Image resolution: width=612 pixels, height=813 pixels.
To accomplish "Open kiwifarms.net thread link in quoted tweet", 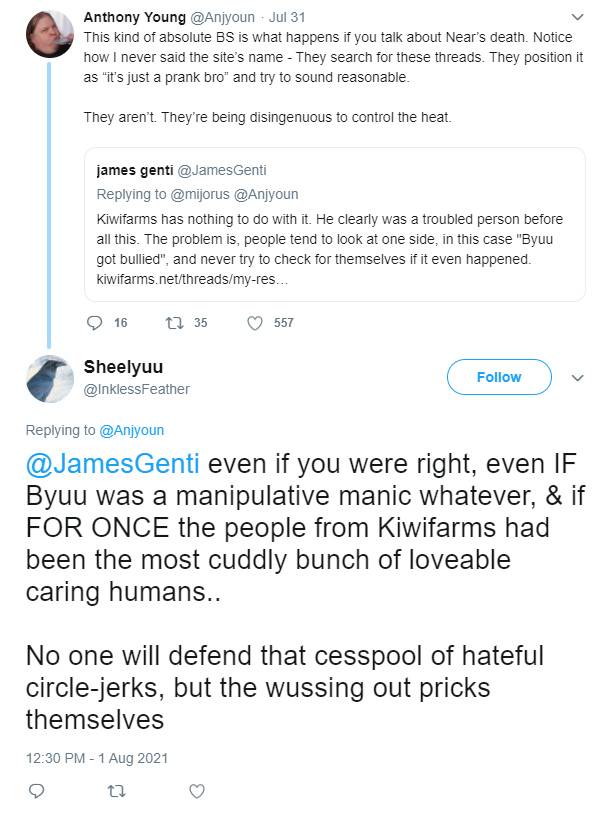I will [x=192, y=279].
